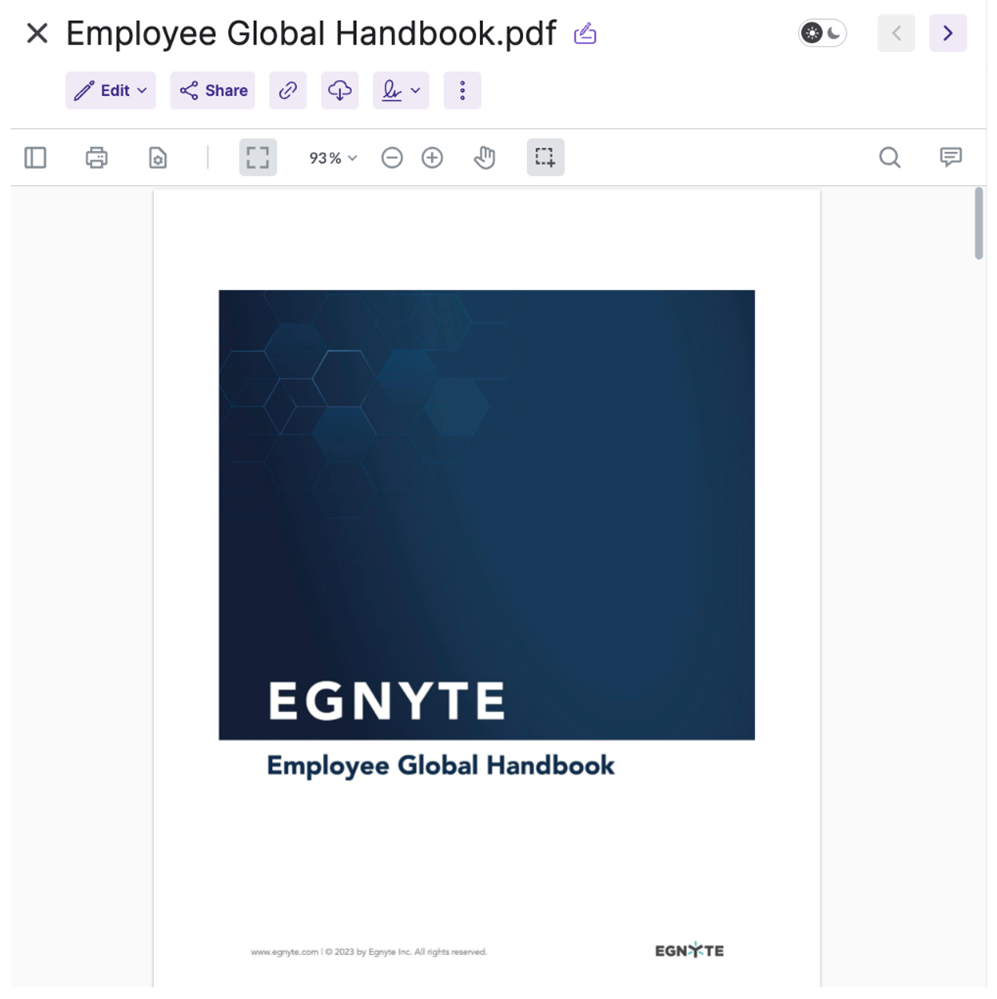Click the 'Employee Global Handbook.pdf' filename
Viewport: 997px width, 999px height.
[x=311, y=33]
